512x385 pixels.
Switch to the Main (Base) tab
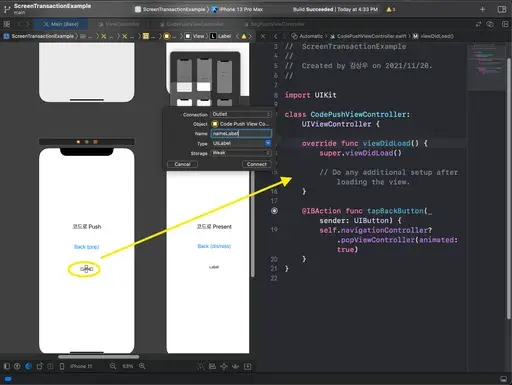coord(61,24)
